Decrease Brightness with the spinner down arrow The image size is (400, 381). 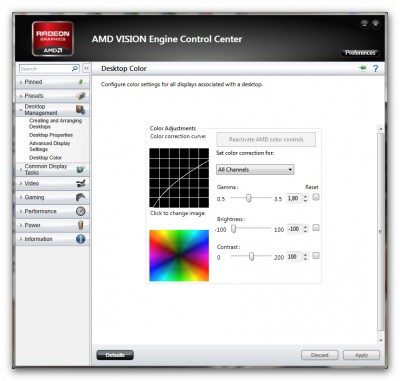pos(305,231)
